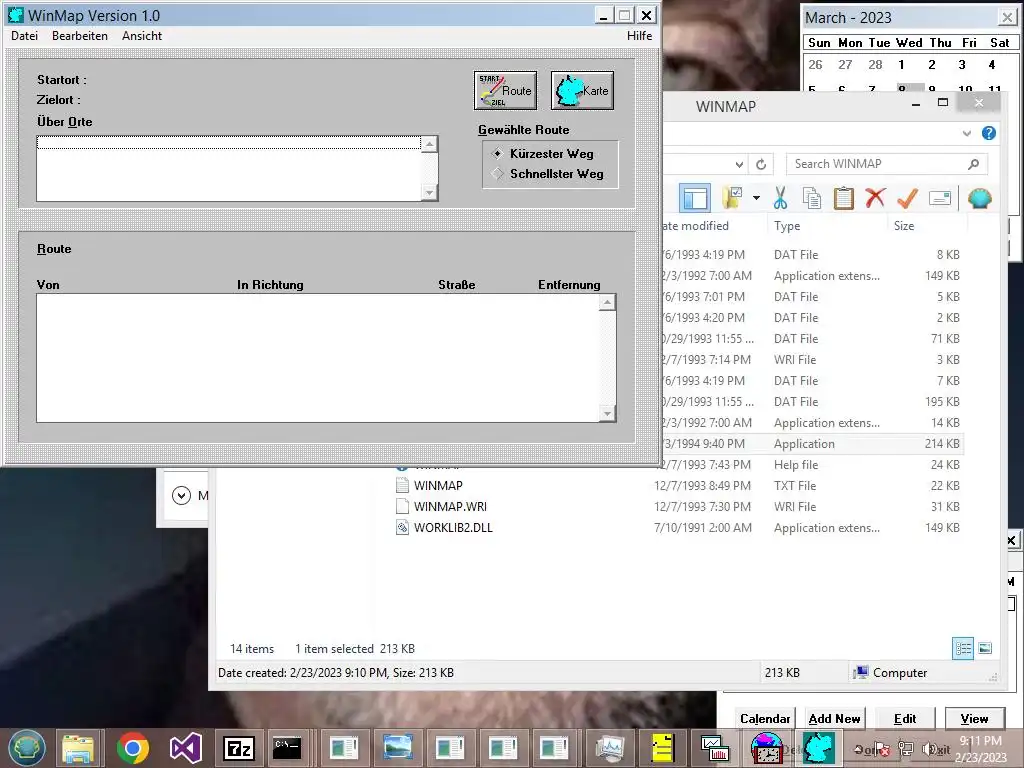Open the Datei menu

[24, 36]
